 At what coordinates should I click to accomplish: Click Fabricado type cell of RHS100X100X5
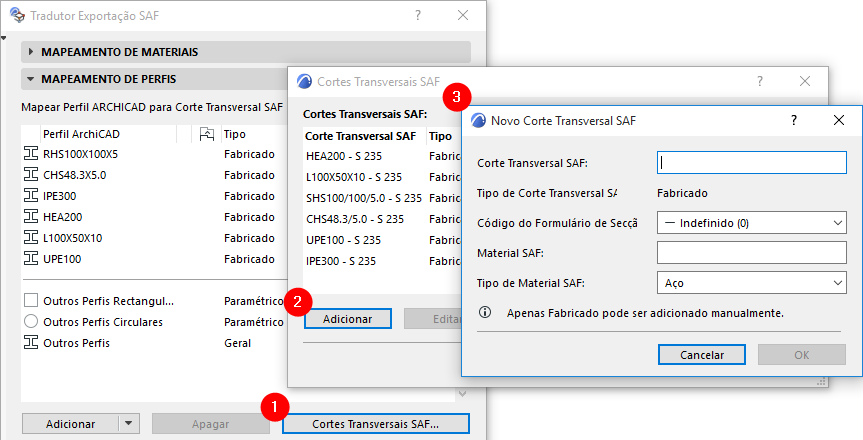click(x=249, y=154)
